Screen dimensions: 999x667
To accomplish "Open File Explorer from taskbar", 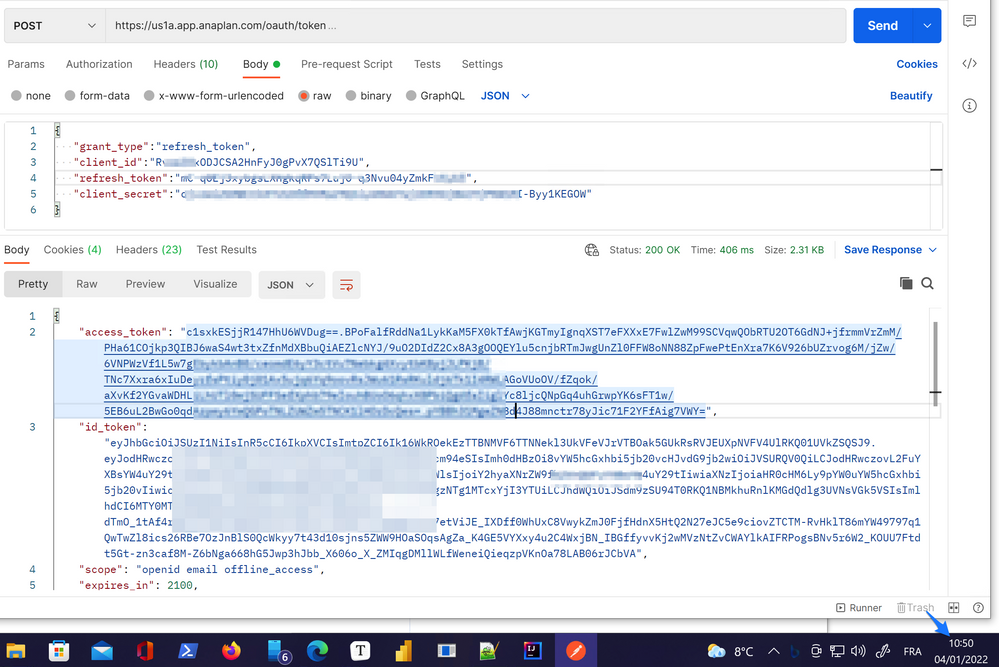I will [16, 650].
